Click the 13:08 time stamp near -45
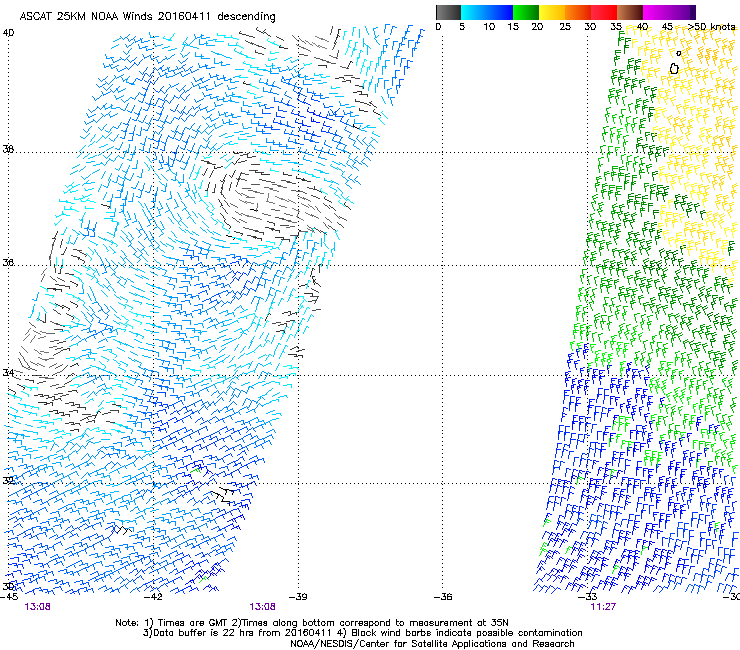The height and width of the screenshot is (650, 740). coord(37,607)
